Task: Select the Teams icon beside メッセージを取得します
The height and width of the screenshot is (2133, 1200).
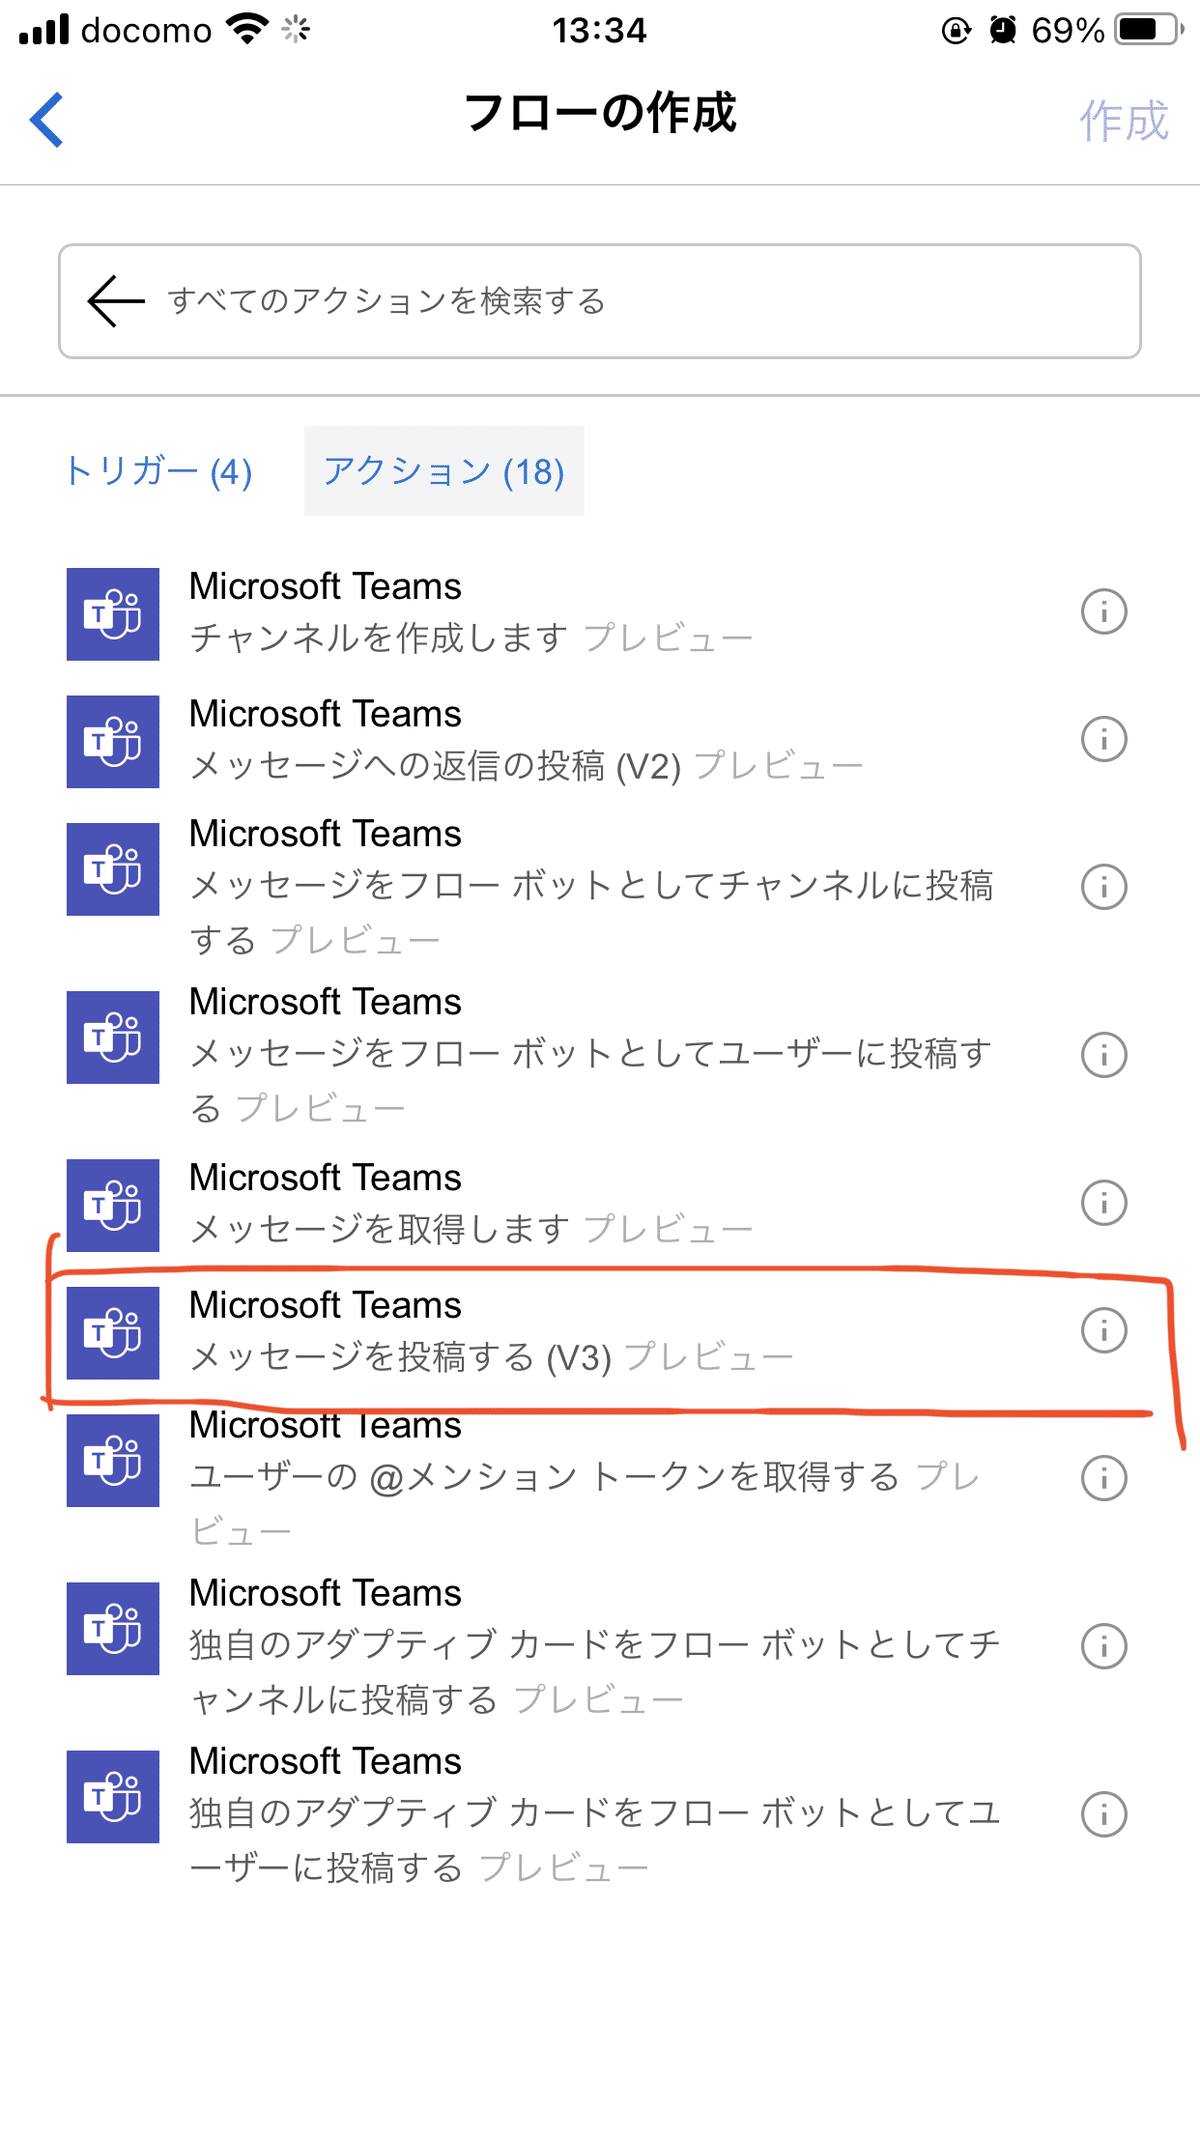Action: click(x=112, y=1205)
